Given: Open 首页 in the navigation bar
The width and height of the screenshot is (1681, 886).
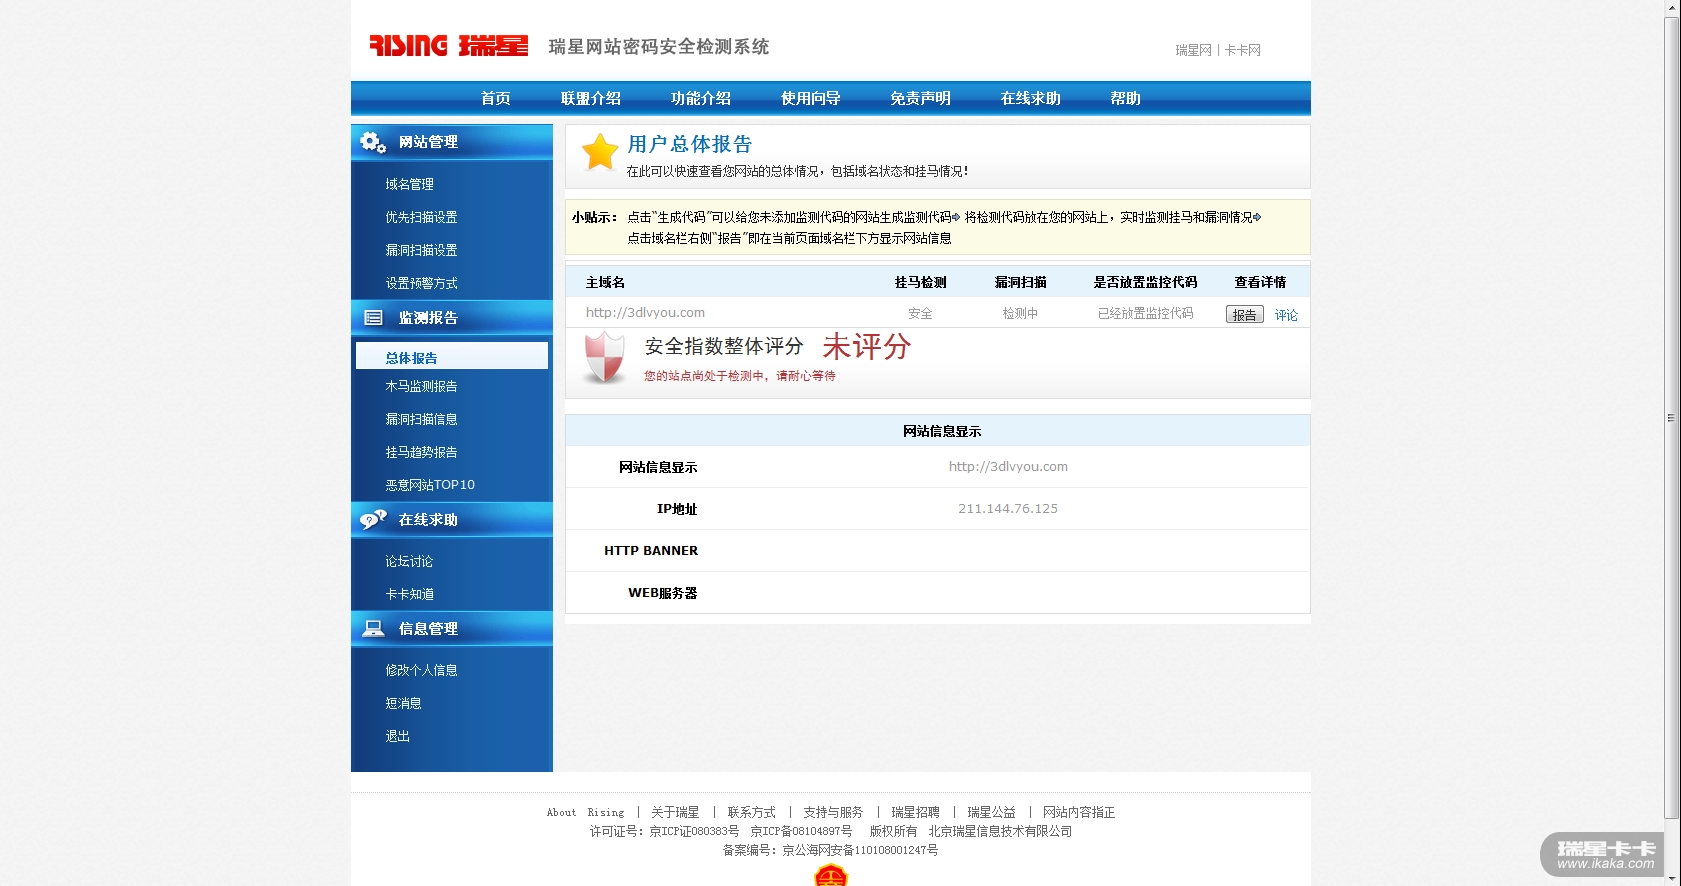Looking at the screenshot, I should [x=496, y=98].
